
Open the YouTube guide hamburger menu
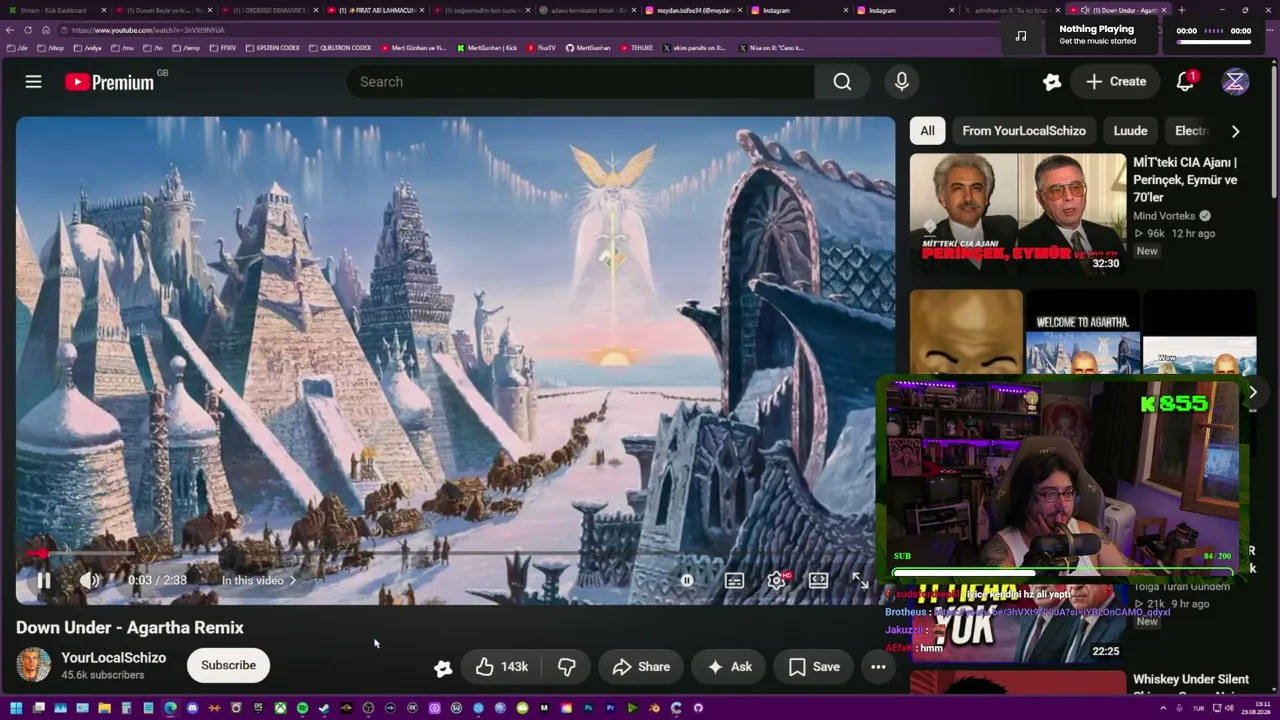tap(33, 82)
